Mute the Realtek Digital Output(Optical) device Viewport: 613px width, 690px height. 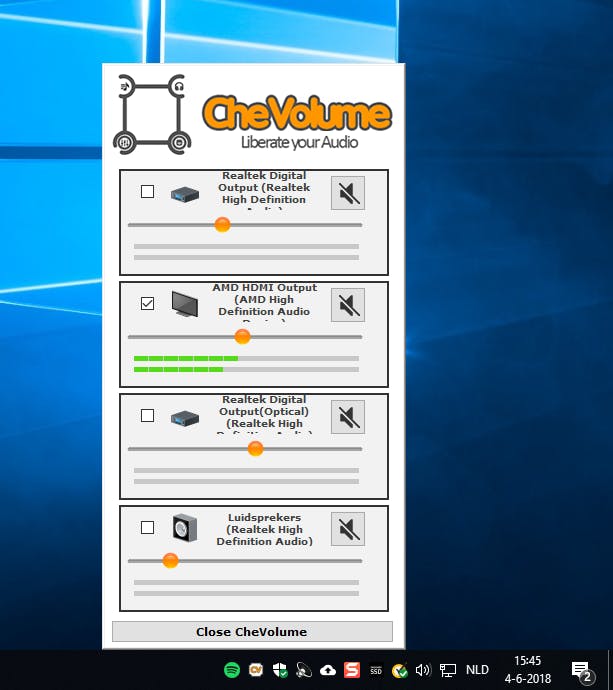click(348, 417)
